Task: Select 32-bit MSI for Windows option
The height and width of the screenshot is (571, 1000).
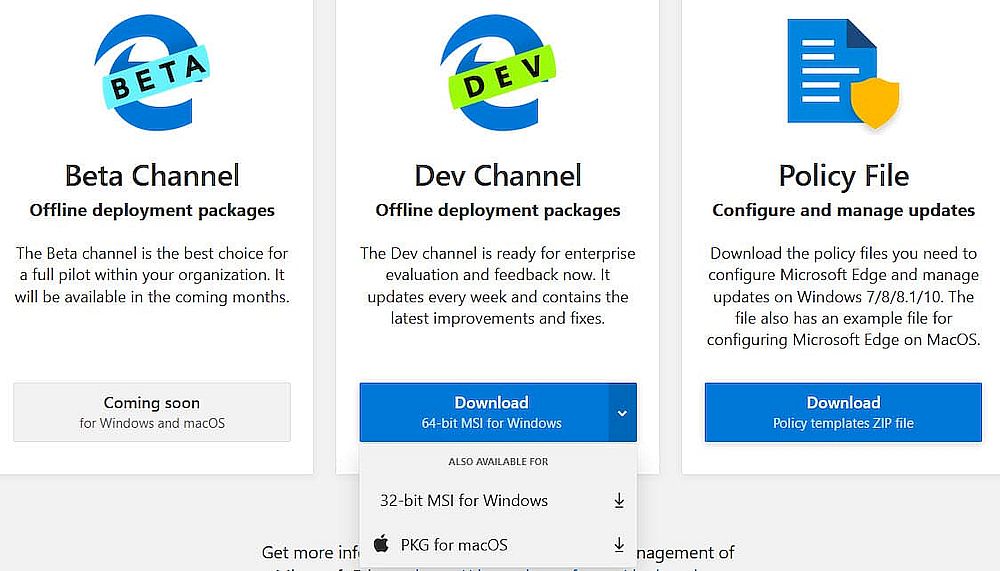Action: click(x=464, y=500)
